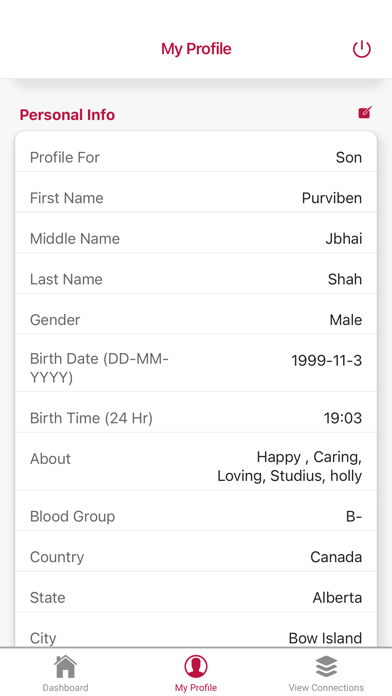Switch to View Connections tab
392x696 pixels.
(326, 688)
